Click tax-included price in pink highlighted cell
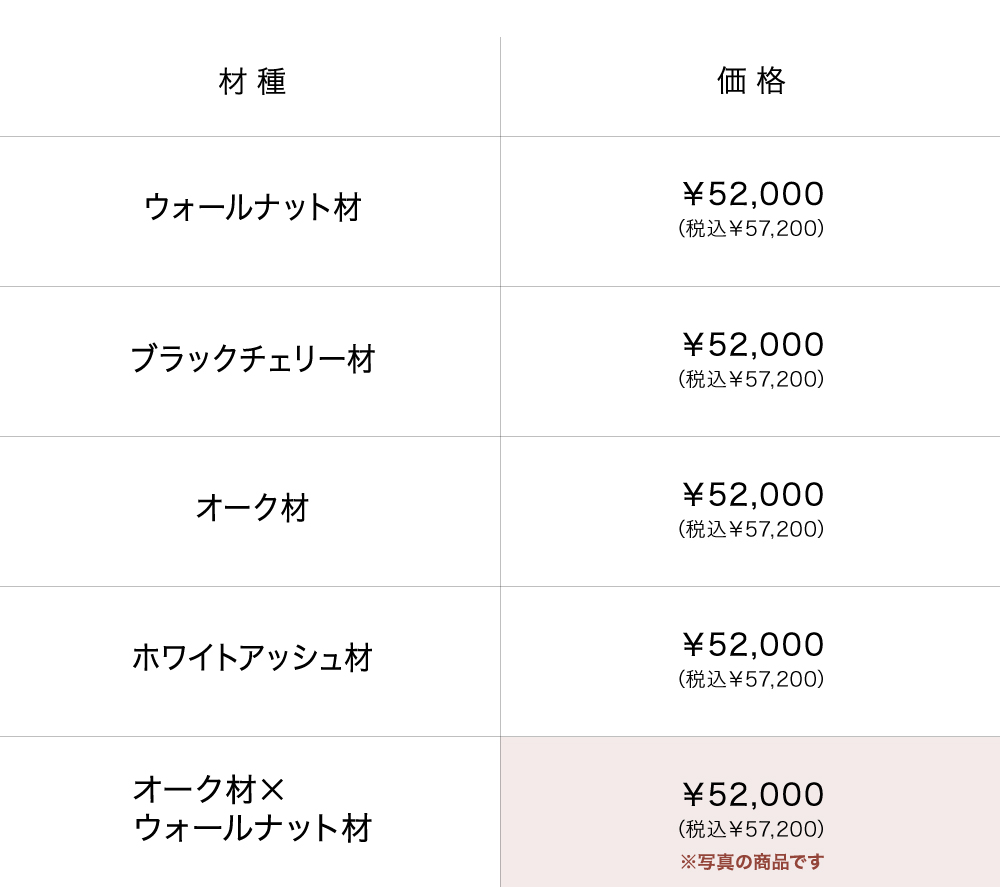Screen dimensions: 1000x887 coord(751,830)
